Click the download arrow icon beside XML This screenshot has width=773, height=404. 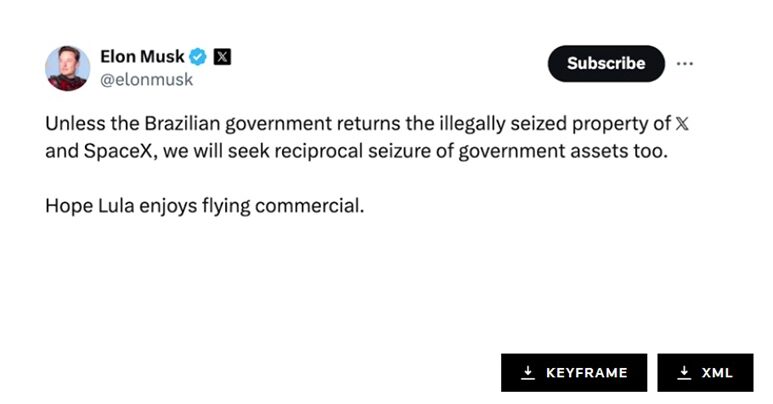[x=684, y=373]
